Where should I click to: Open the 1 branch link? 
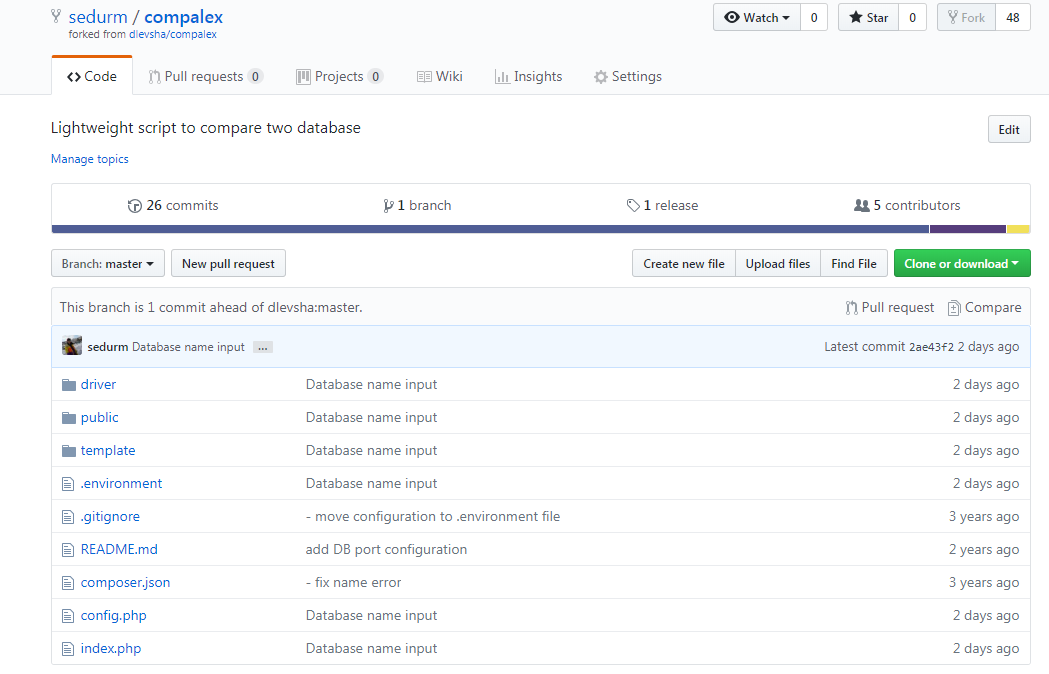417,205
